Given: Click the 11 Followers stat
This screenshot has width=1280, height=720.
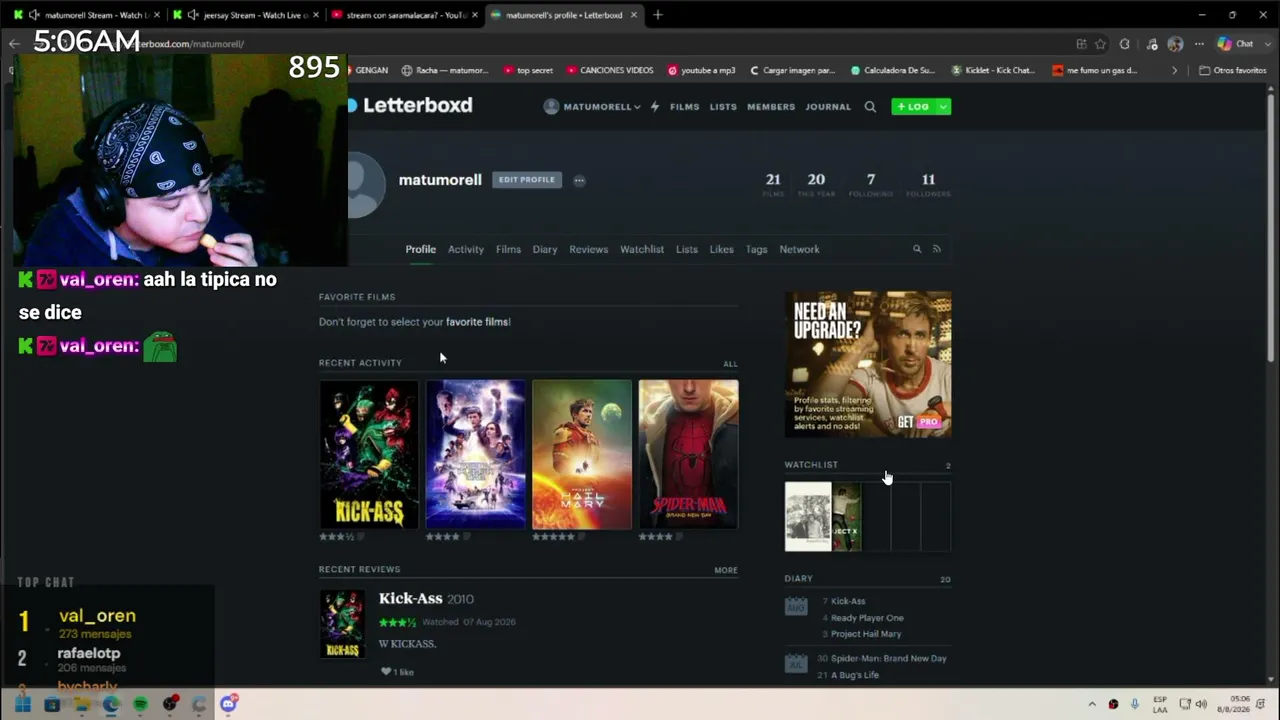Looking at the screenshot, I should [928, 184].
